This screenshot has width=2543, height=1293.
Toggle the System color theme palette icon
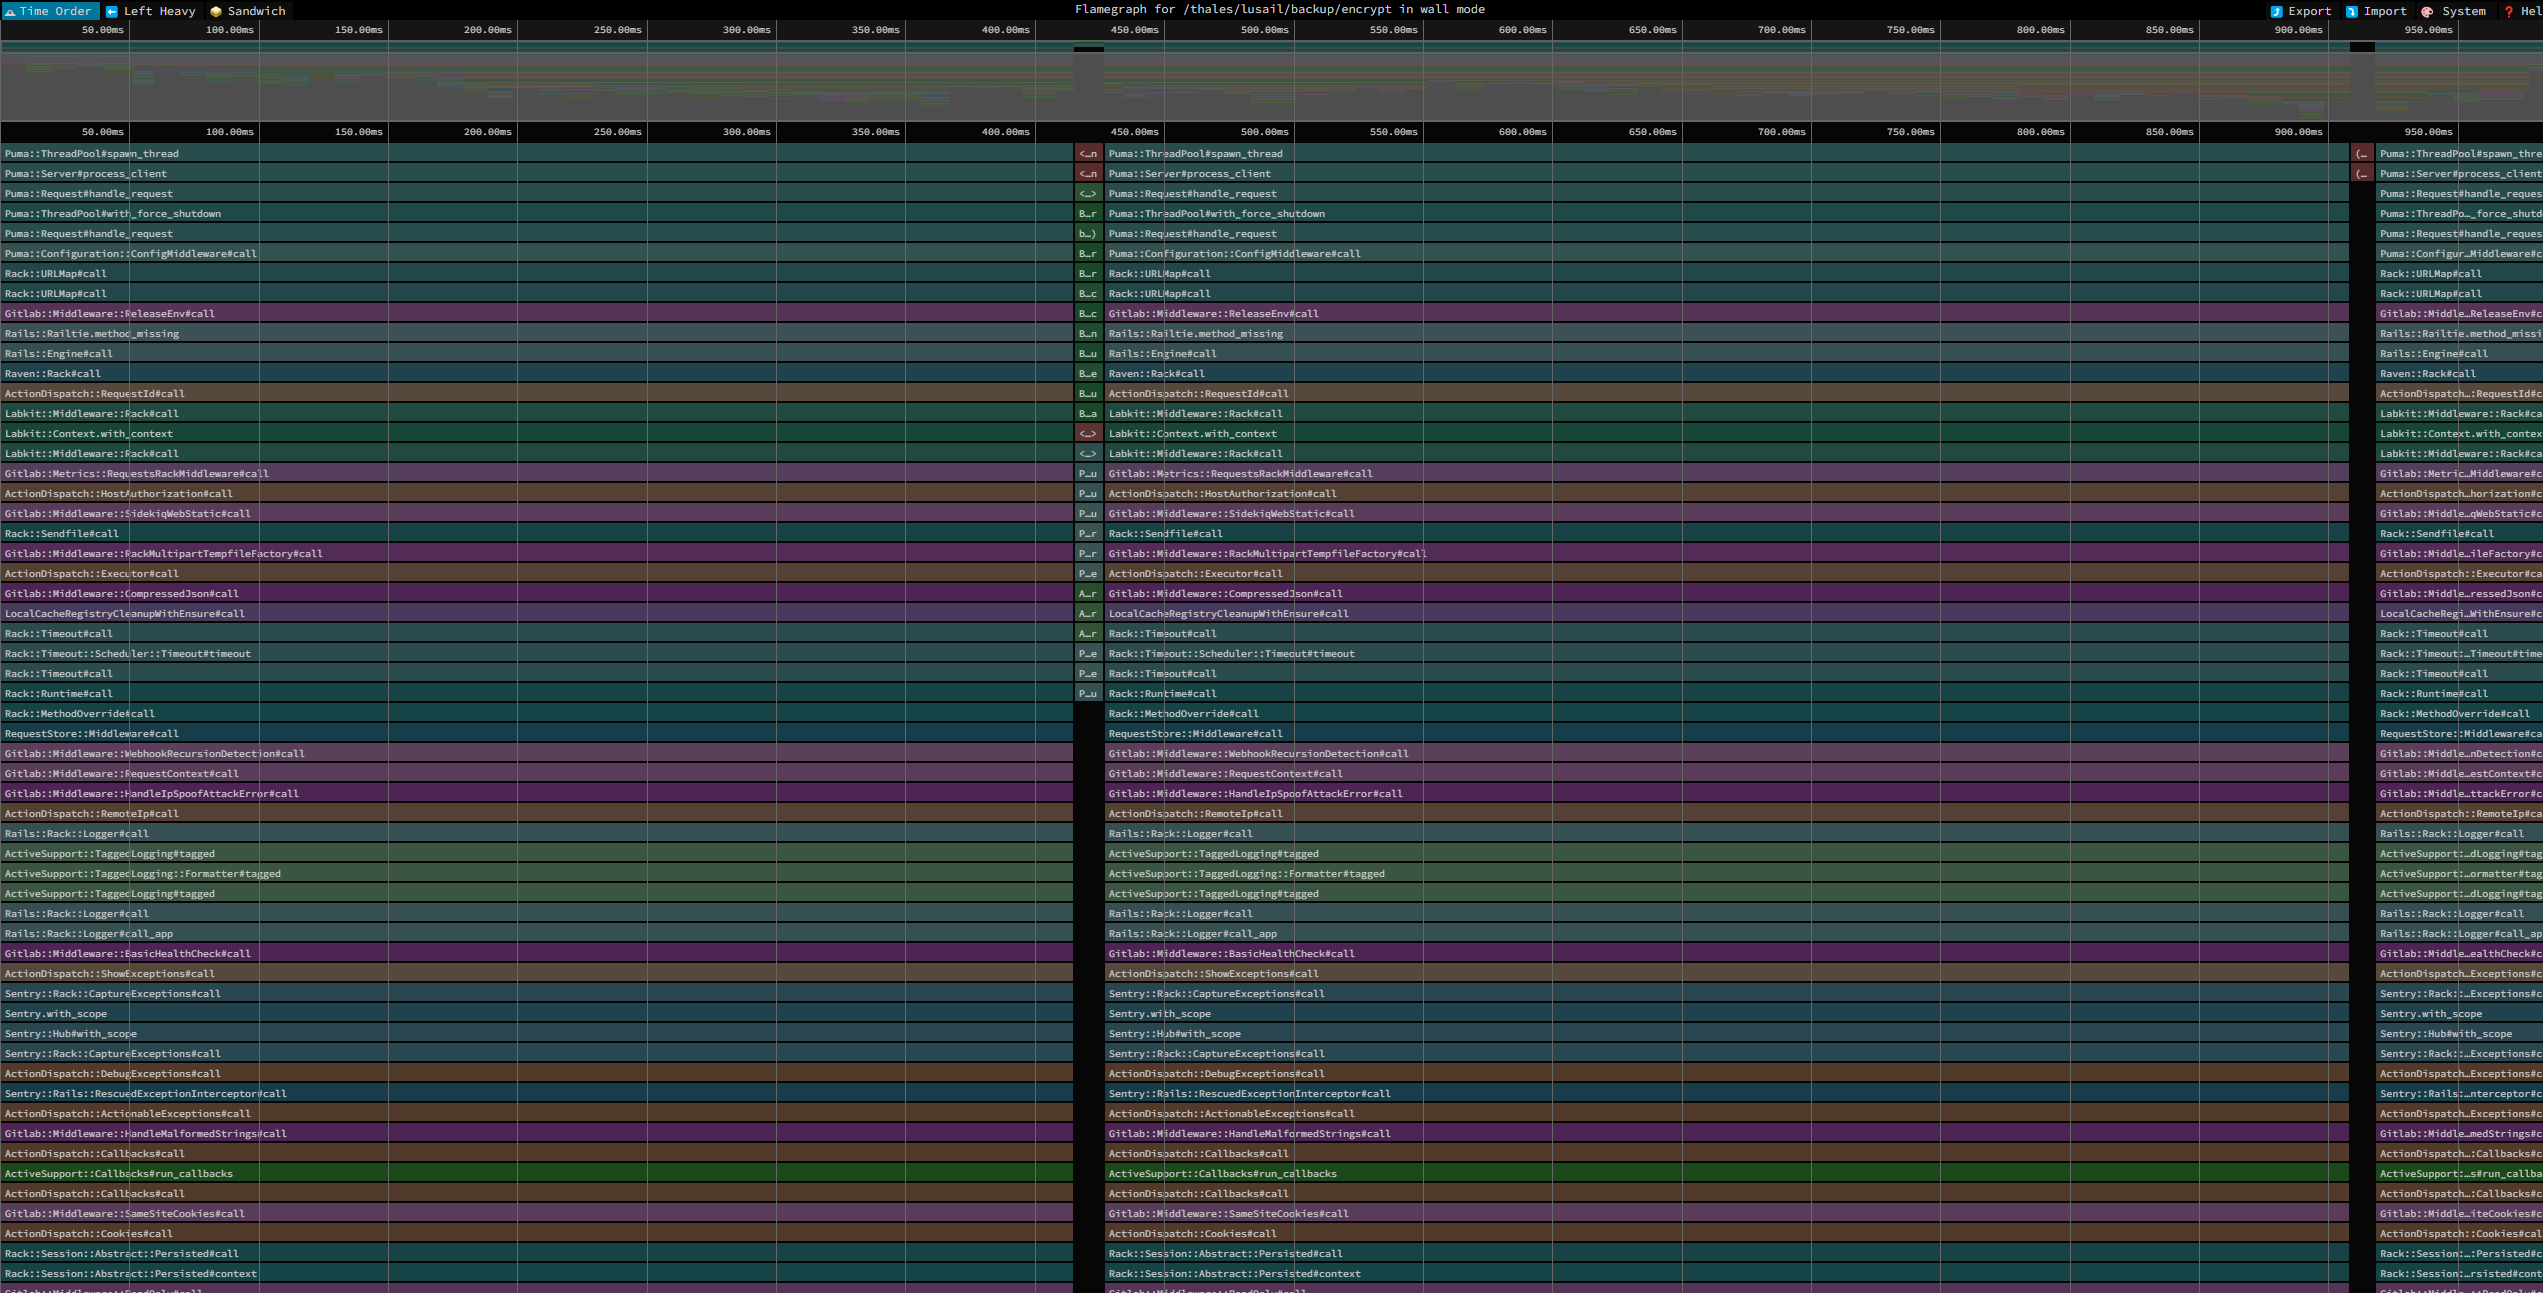point(2427,11)
